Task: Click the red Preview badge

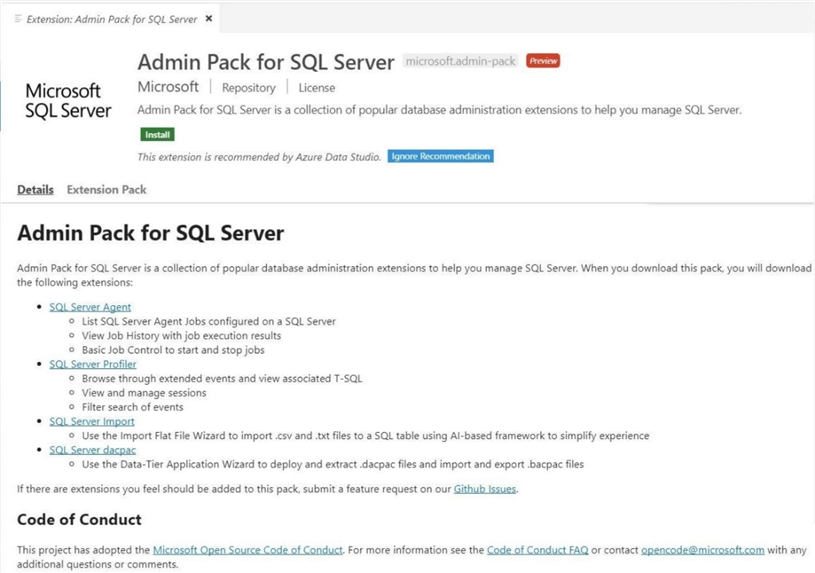Action: pyautogui.click(x=543, y=61)
